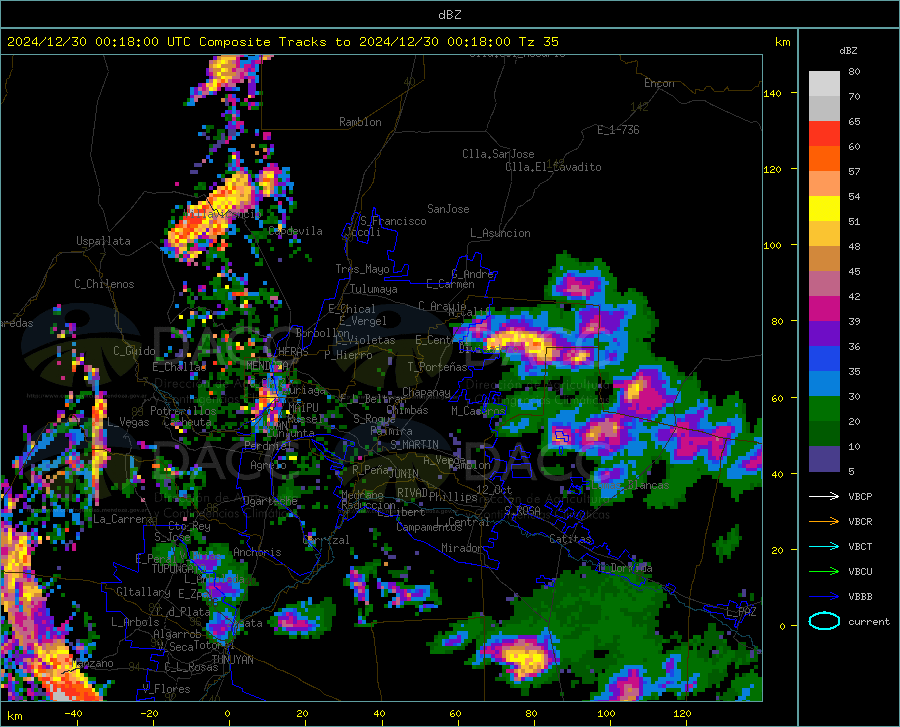Image resolution: width=900 pixels, height=727 pixels.
Task: Click the 'Anchoris' place label
Action: click(257, 552)
